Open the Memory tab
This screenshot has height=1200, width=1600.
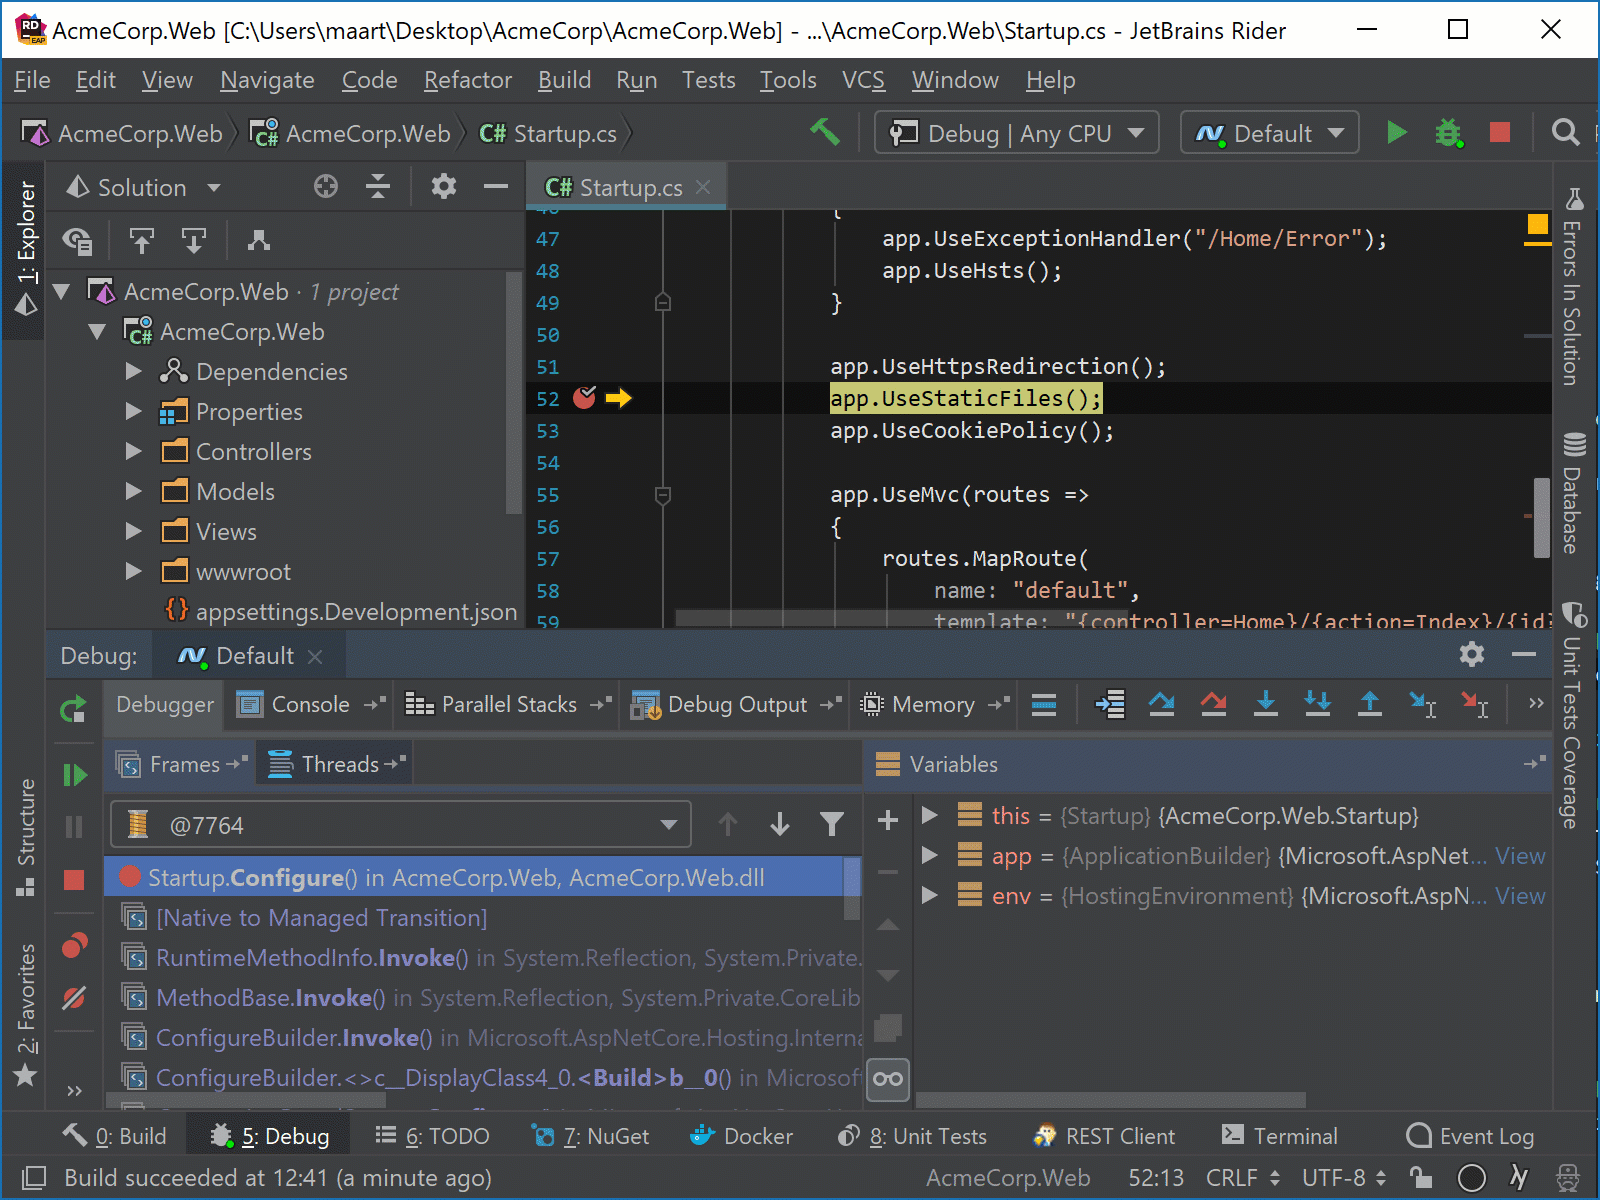(x=933, y=705)
